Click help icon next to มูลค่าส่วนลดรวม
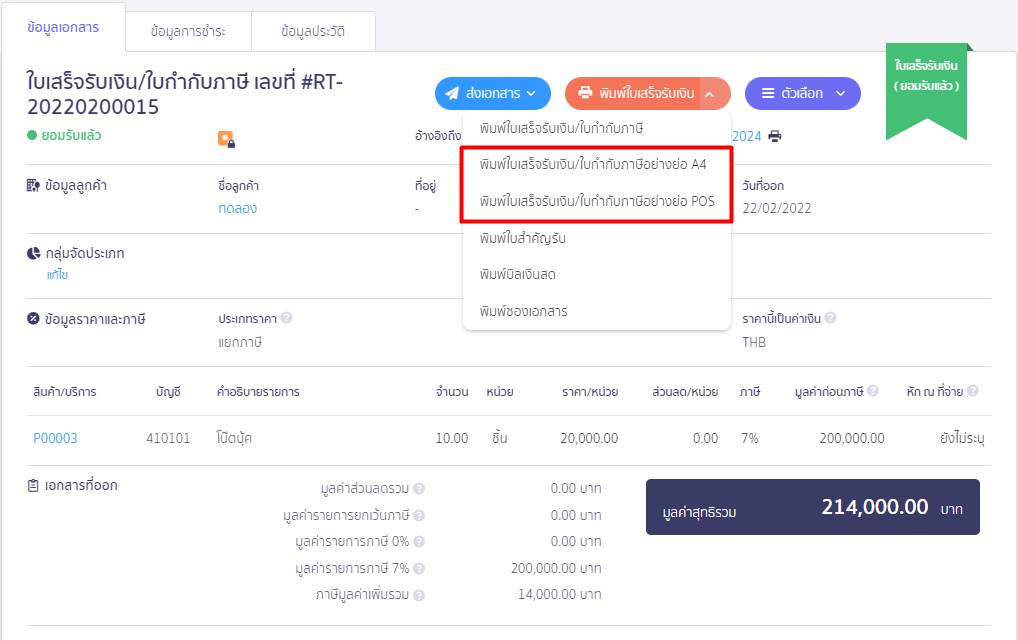This screenshot has width=1018, height=640. [x=419, y=489]
